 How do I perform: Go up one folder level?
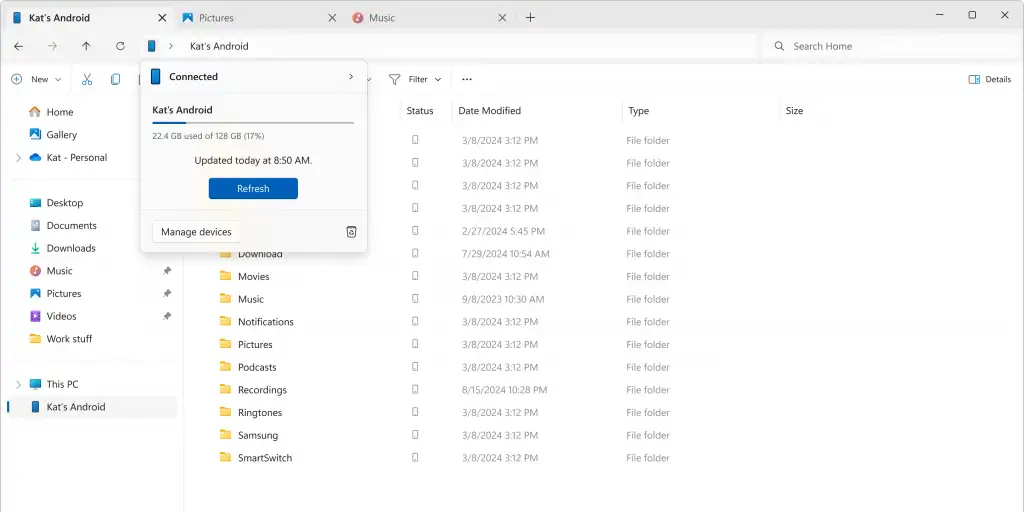pyautogui.click(x=86, y=46)
